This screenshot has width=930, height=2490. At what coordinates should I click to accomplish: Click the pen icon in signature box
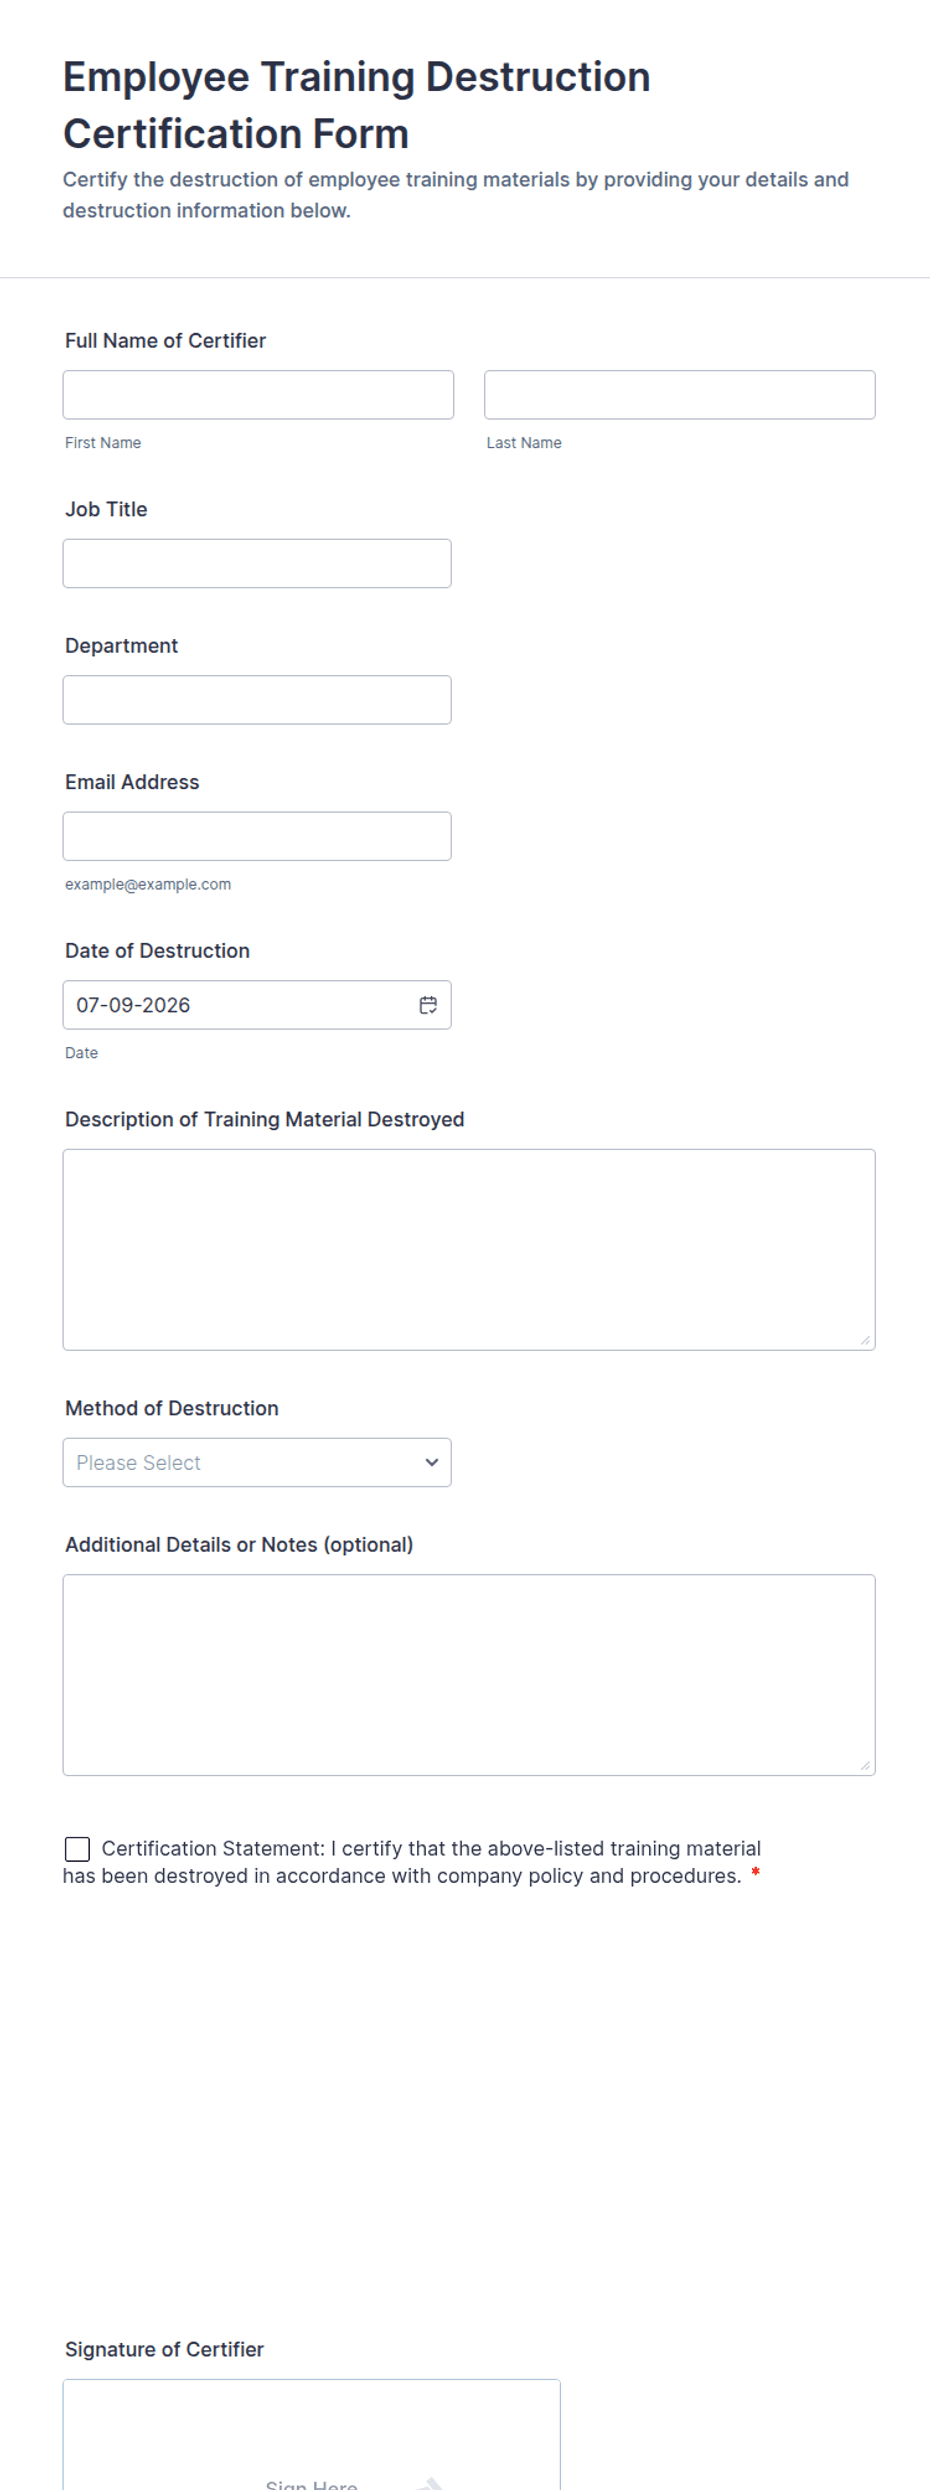point(430,2483)
